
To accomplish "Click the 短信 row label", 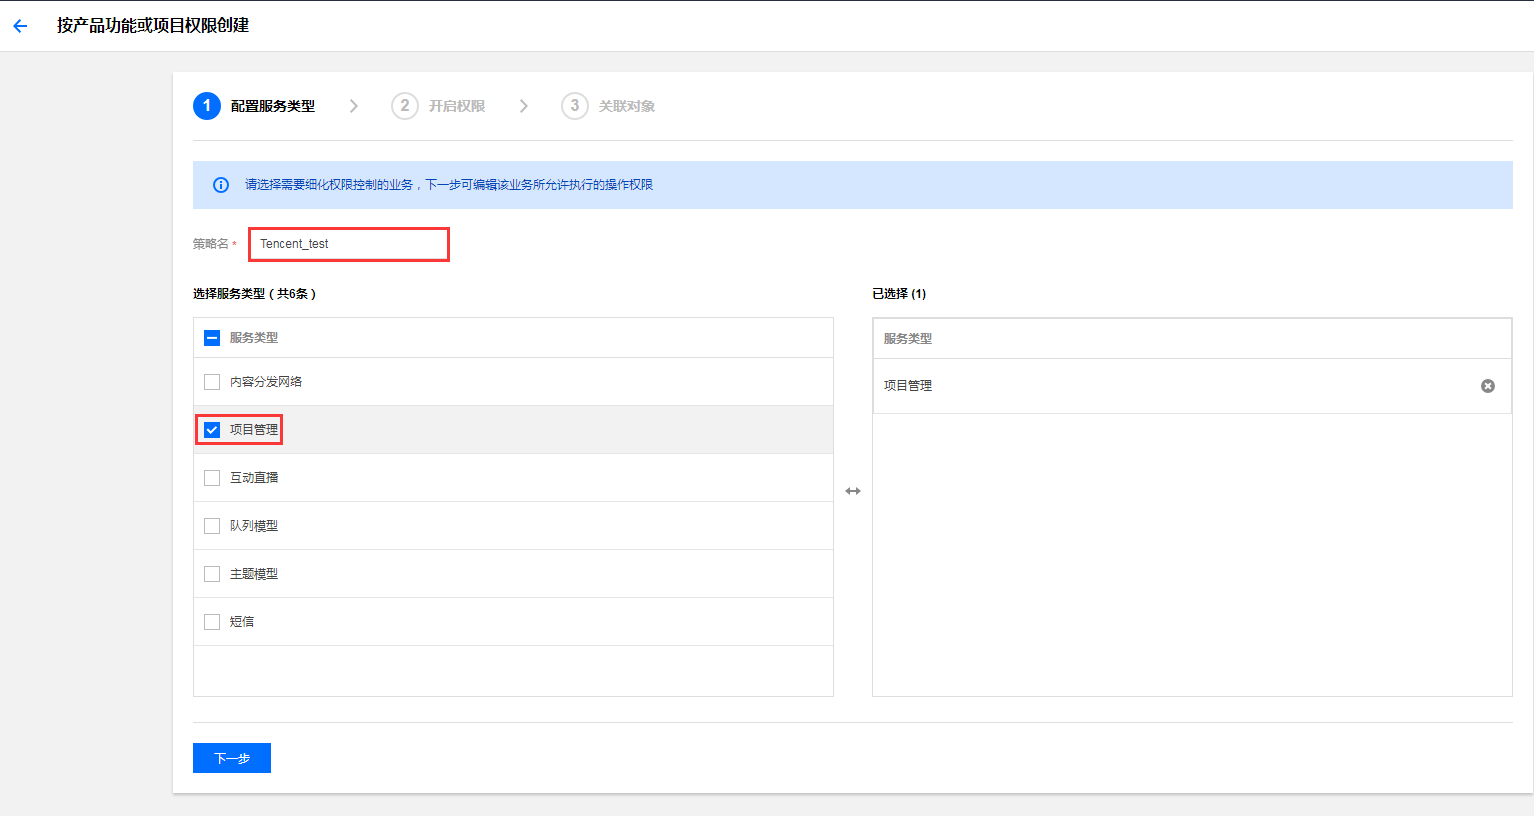I will [242, 622].
